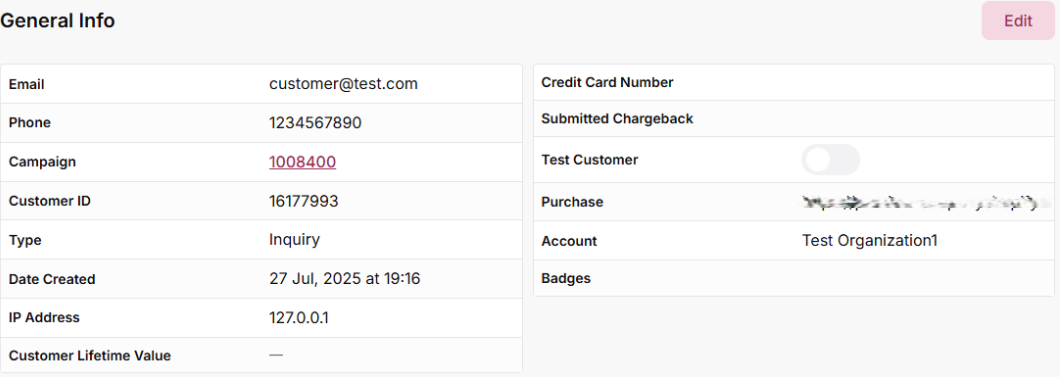Click the Test Organization1 account value

pyautogui.click(x=869, y=241)
